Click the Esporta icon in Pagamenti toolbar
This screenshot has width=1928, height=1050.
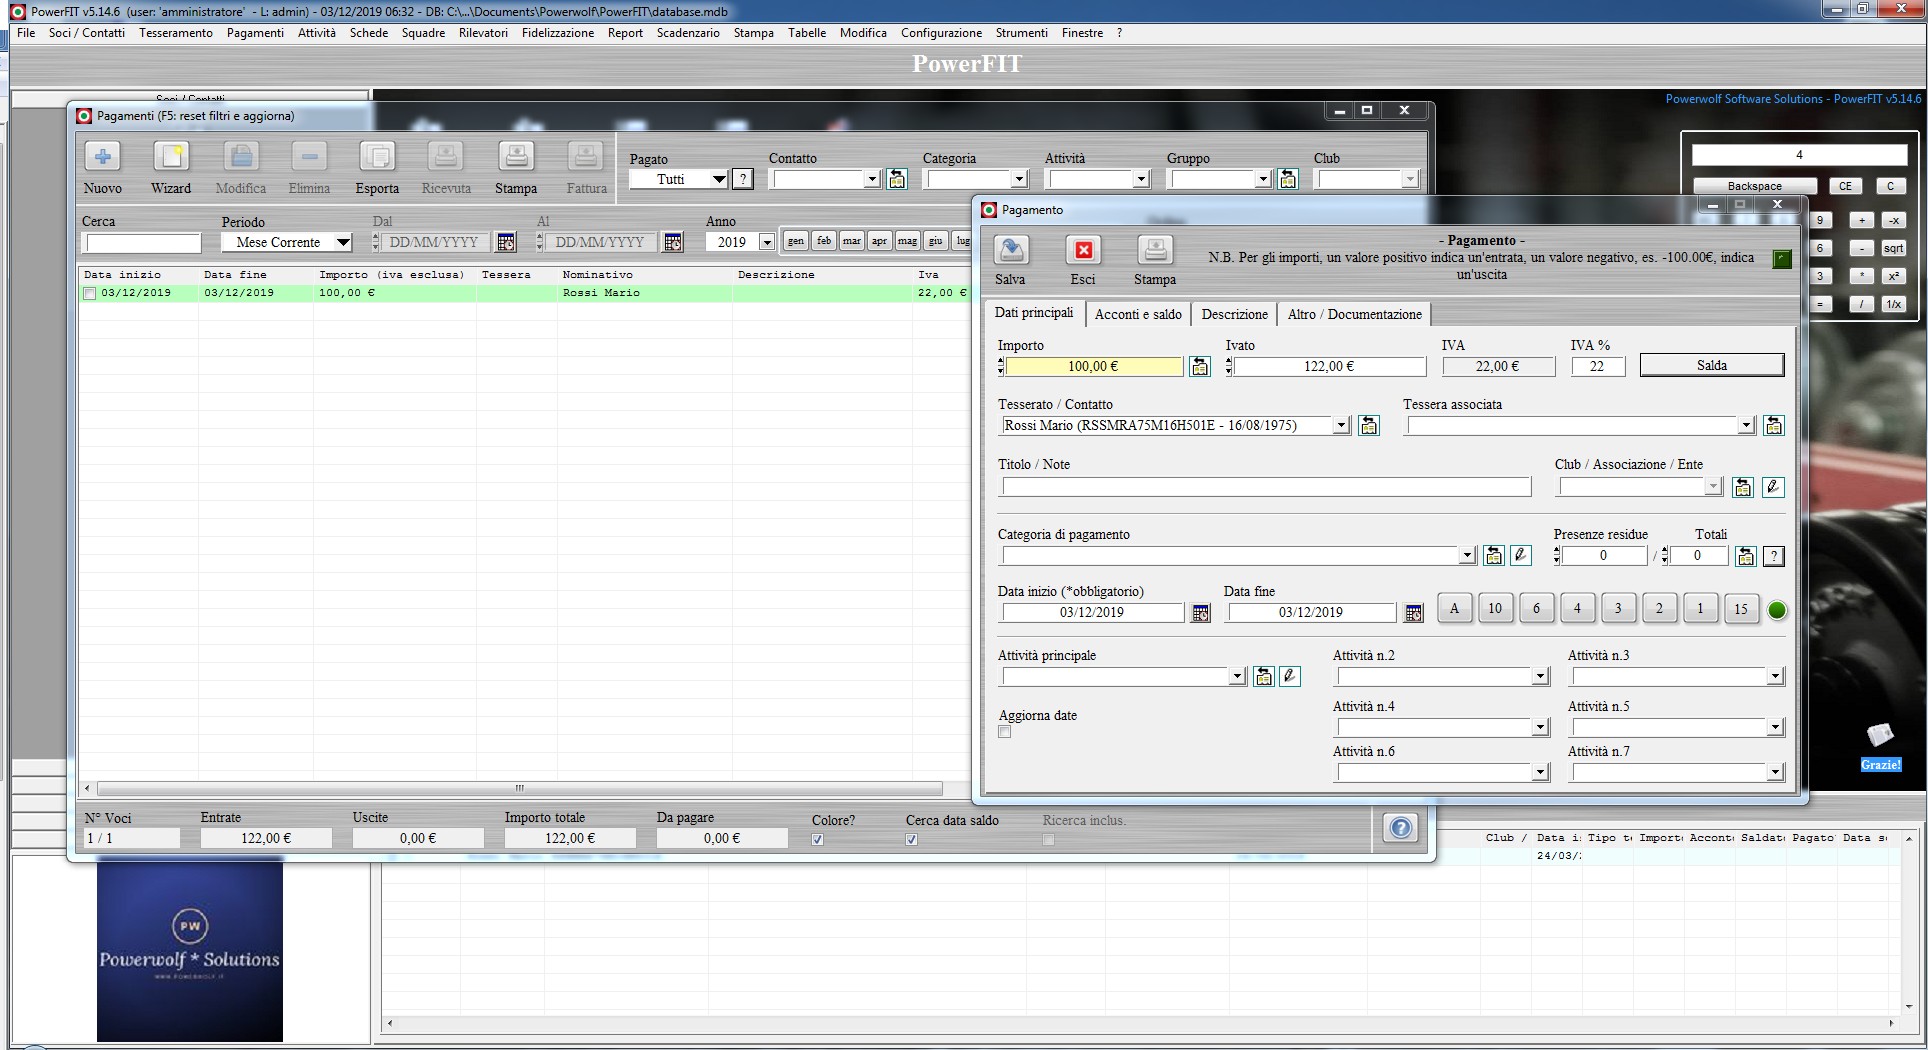(377, 157)
